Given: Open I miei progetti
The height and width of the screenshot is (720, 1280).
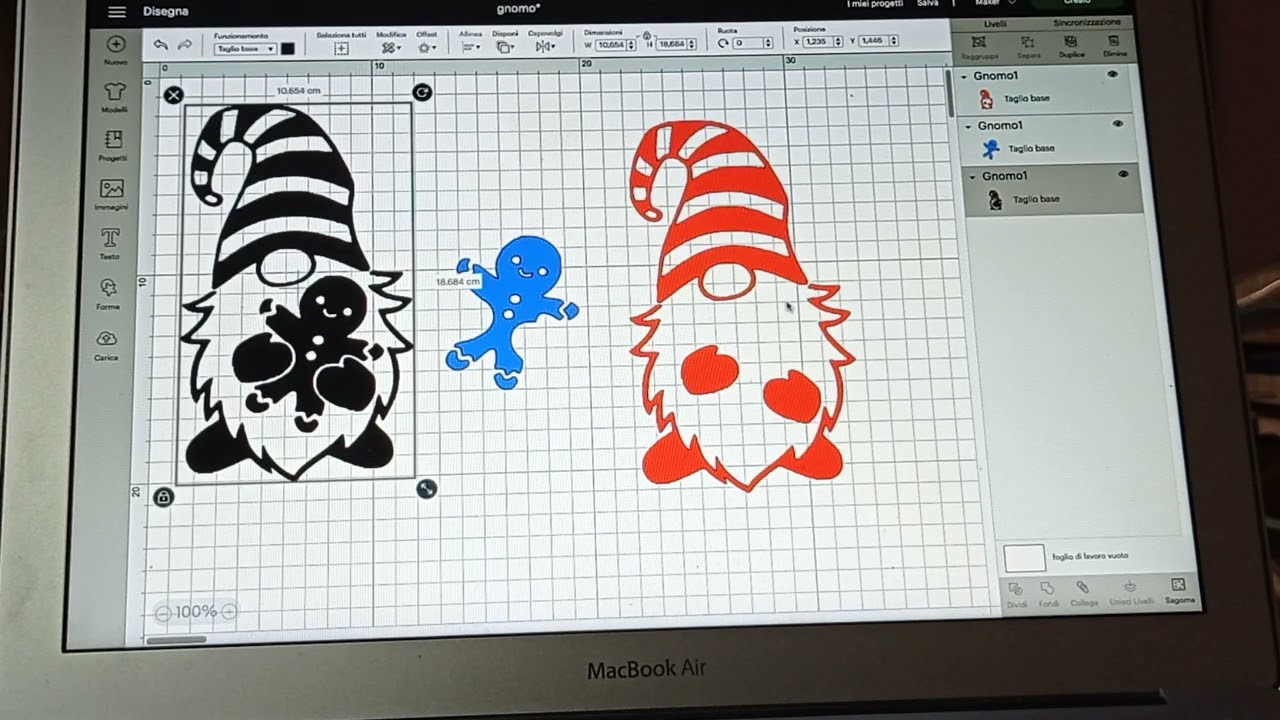Looking at the screenshot, I should click(874, 4).
